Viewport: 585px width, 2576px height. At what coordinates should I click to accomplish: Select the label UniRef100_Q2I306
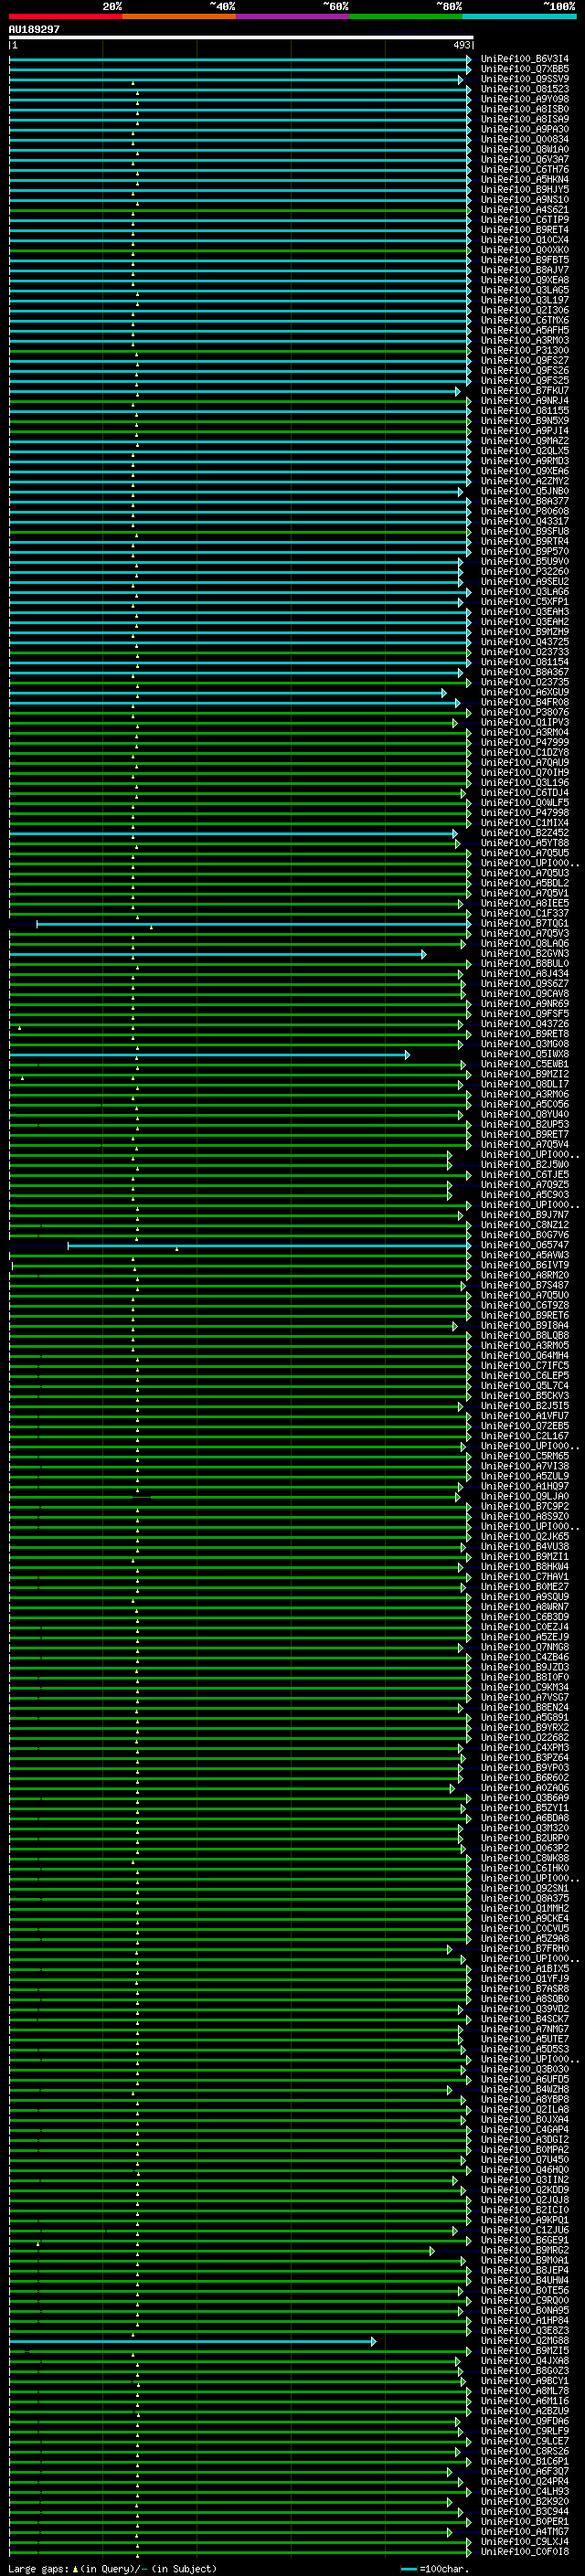(525, 310)
